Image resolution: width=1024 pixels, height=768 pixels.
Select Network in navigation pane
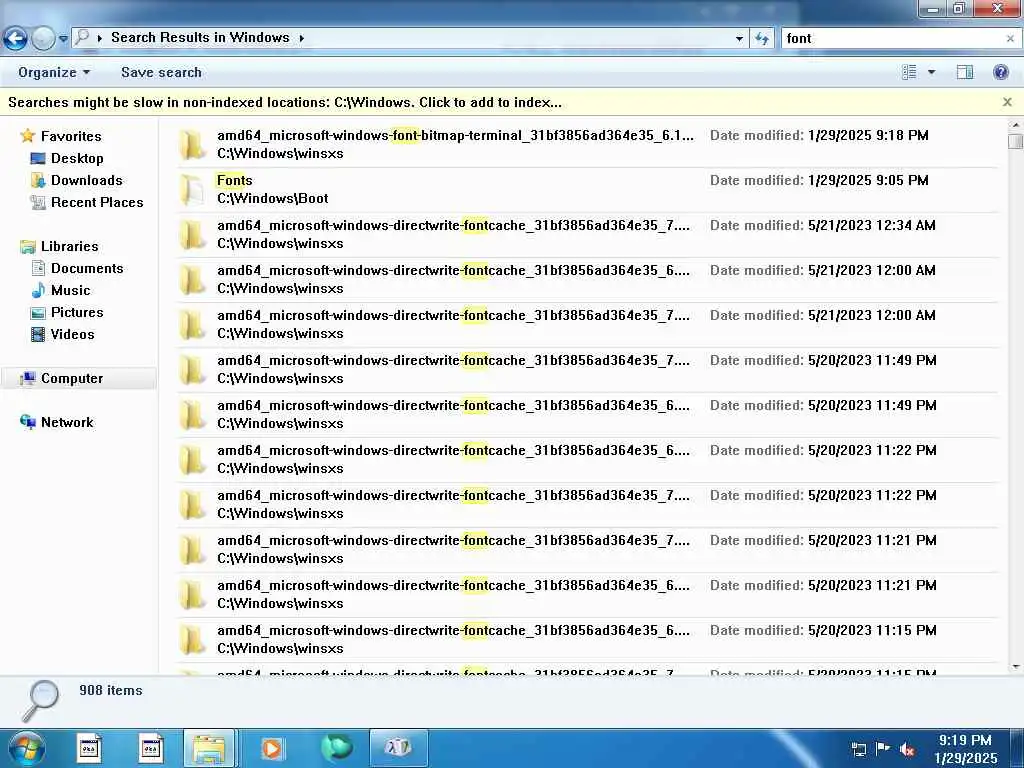(x=67, y=423)
